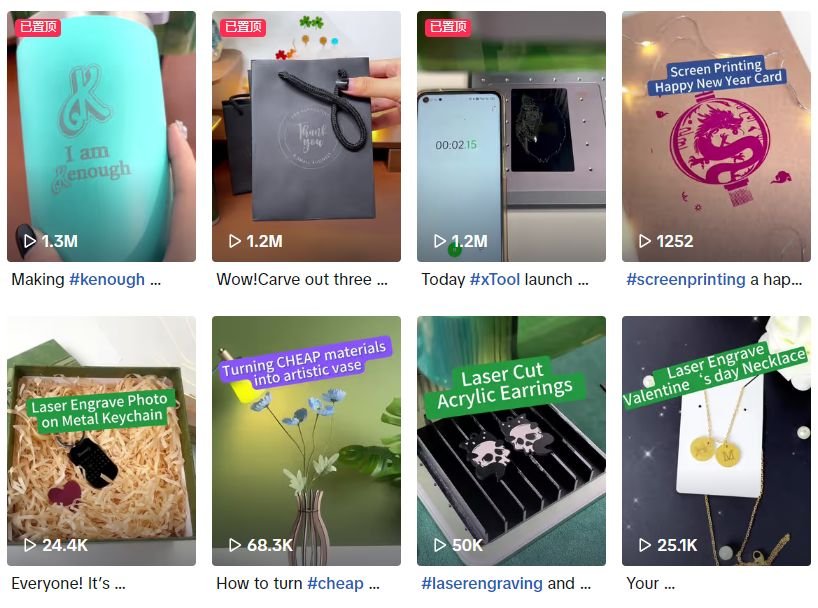
Task: Follow the #laserengraving hashtag link
Action: (x=482, y=583)
